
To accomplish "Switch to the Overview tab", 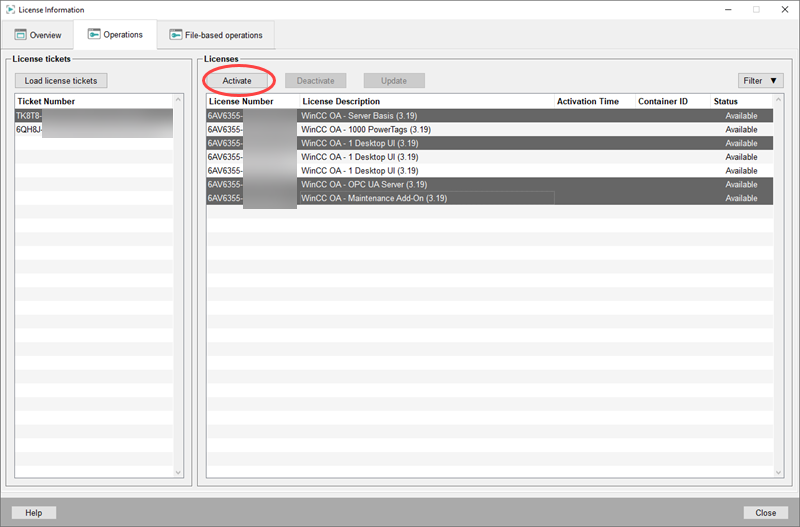I will (39, 35).
